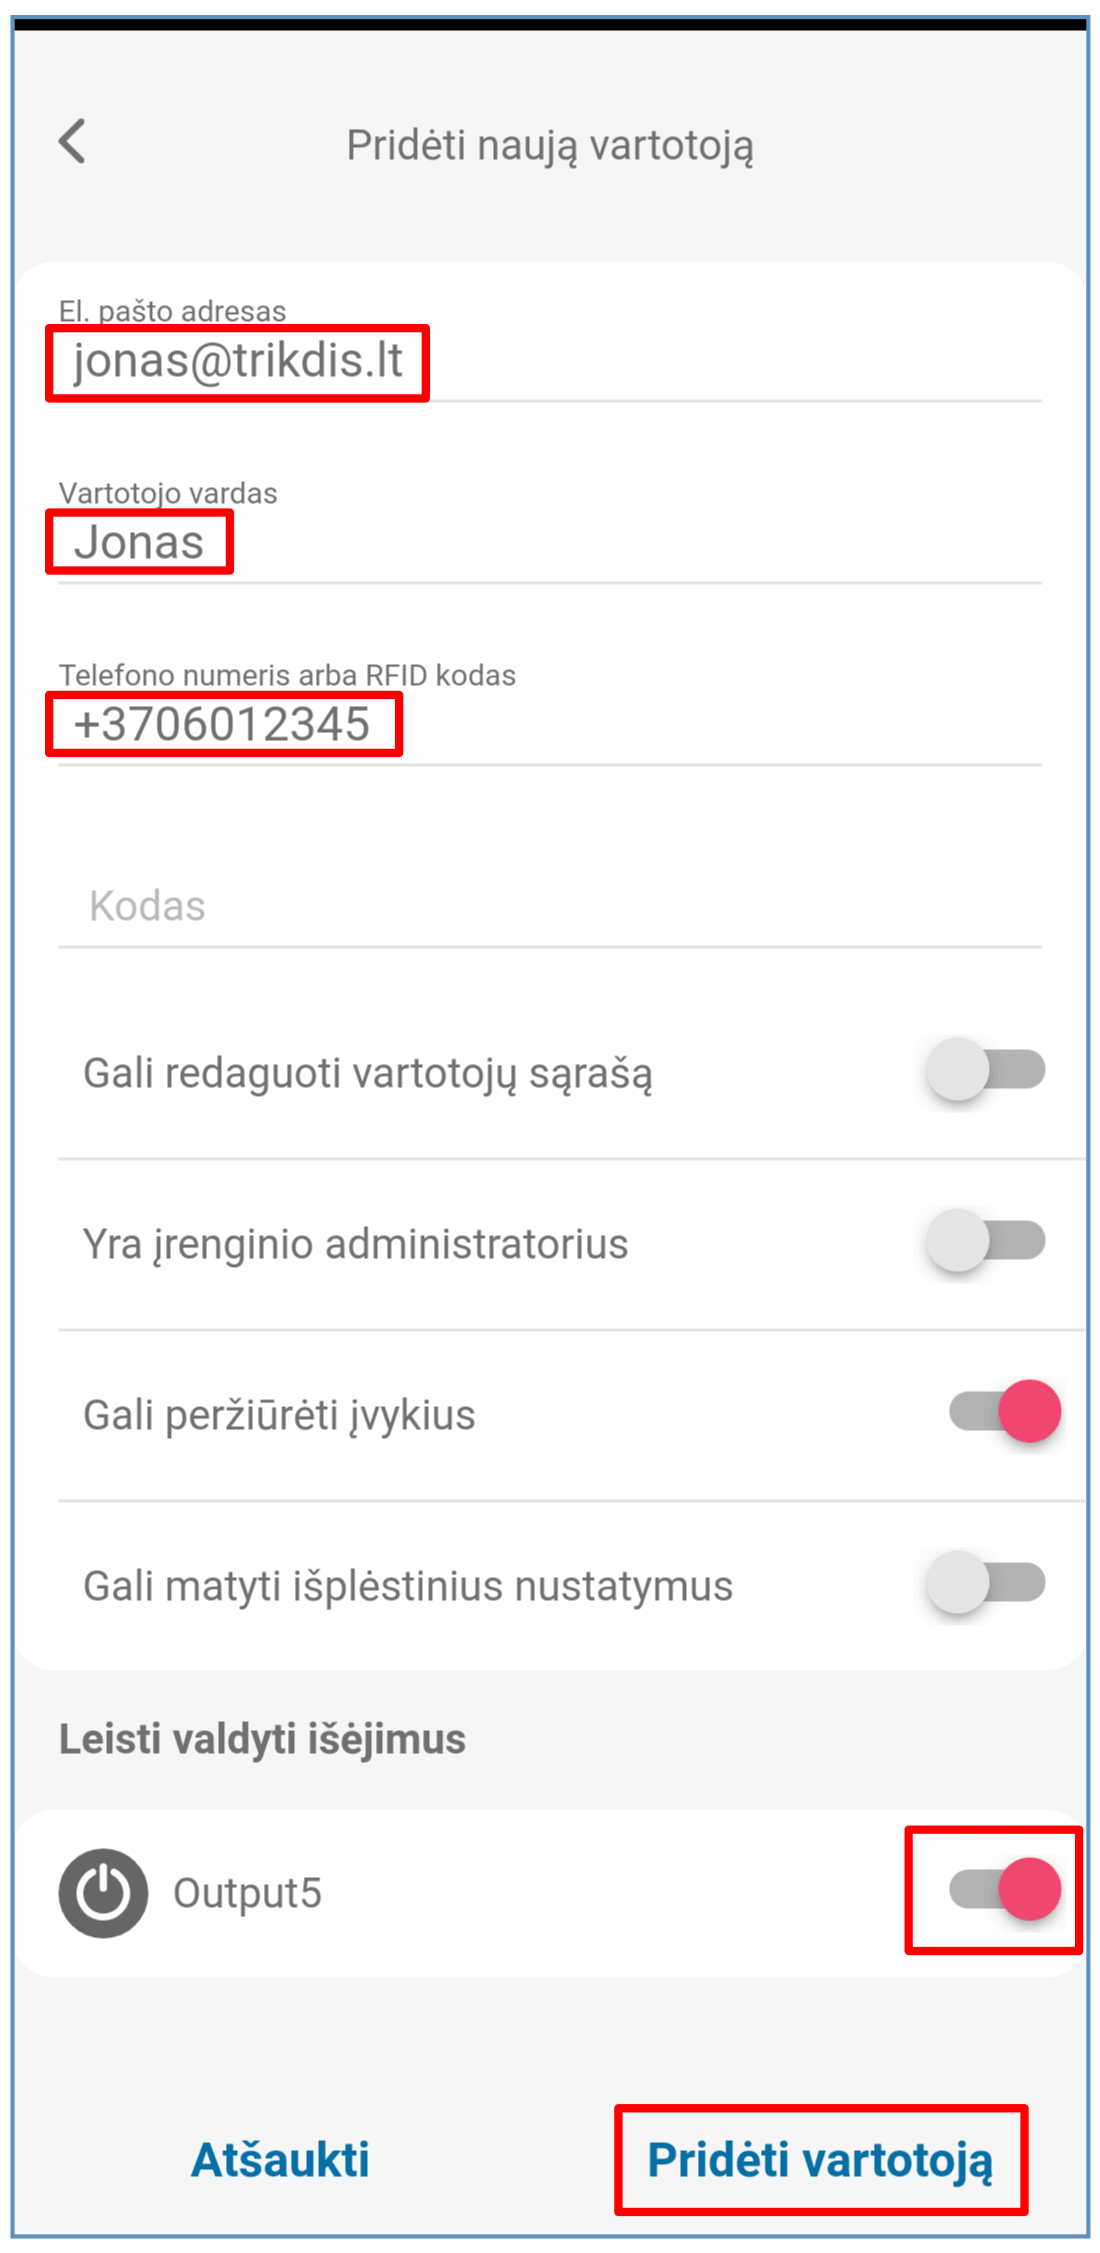Tap the 'Output5' label text
1100x2253 pixels.
(247, 1893)
